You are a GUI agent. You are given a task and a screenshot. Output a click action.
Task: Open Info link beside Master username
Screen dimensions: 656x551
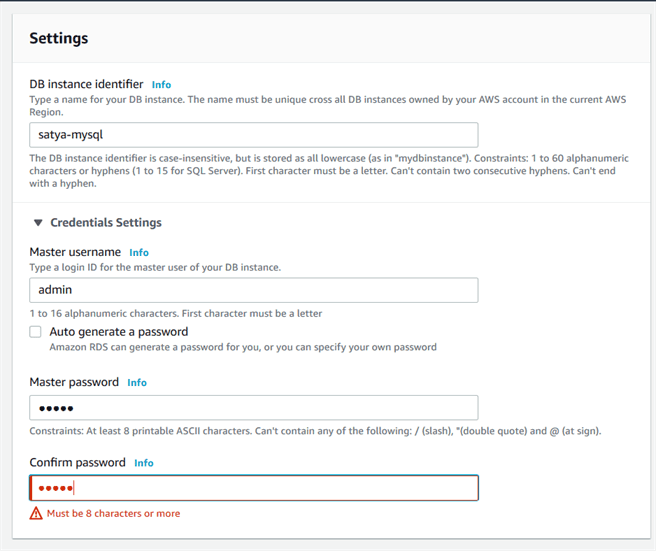[139, 253]
